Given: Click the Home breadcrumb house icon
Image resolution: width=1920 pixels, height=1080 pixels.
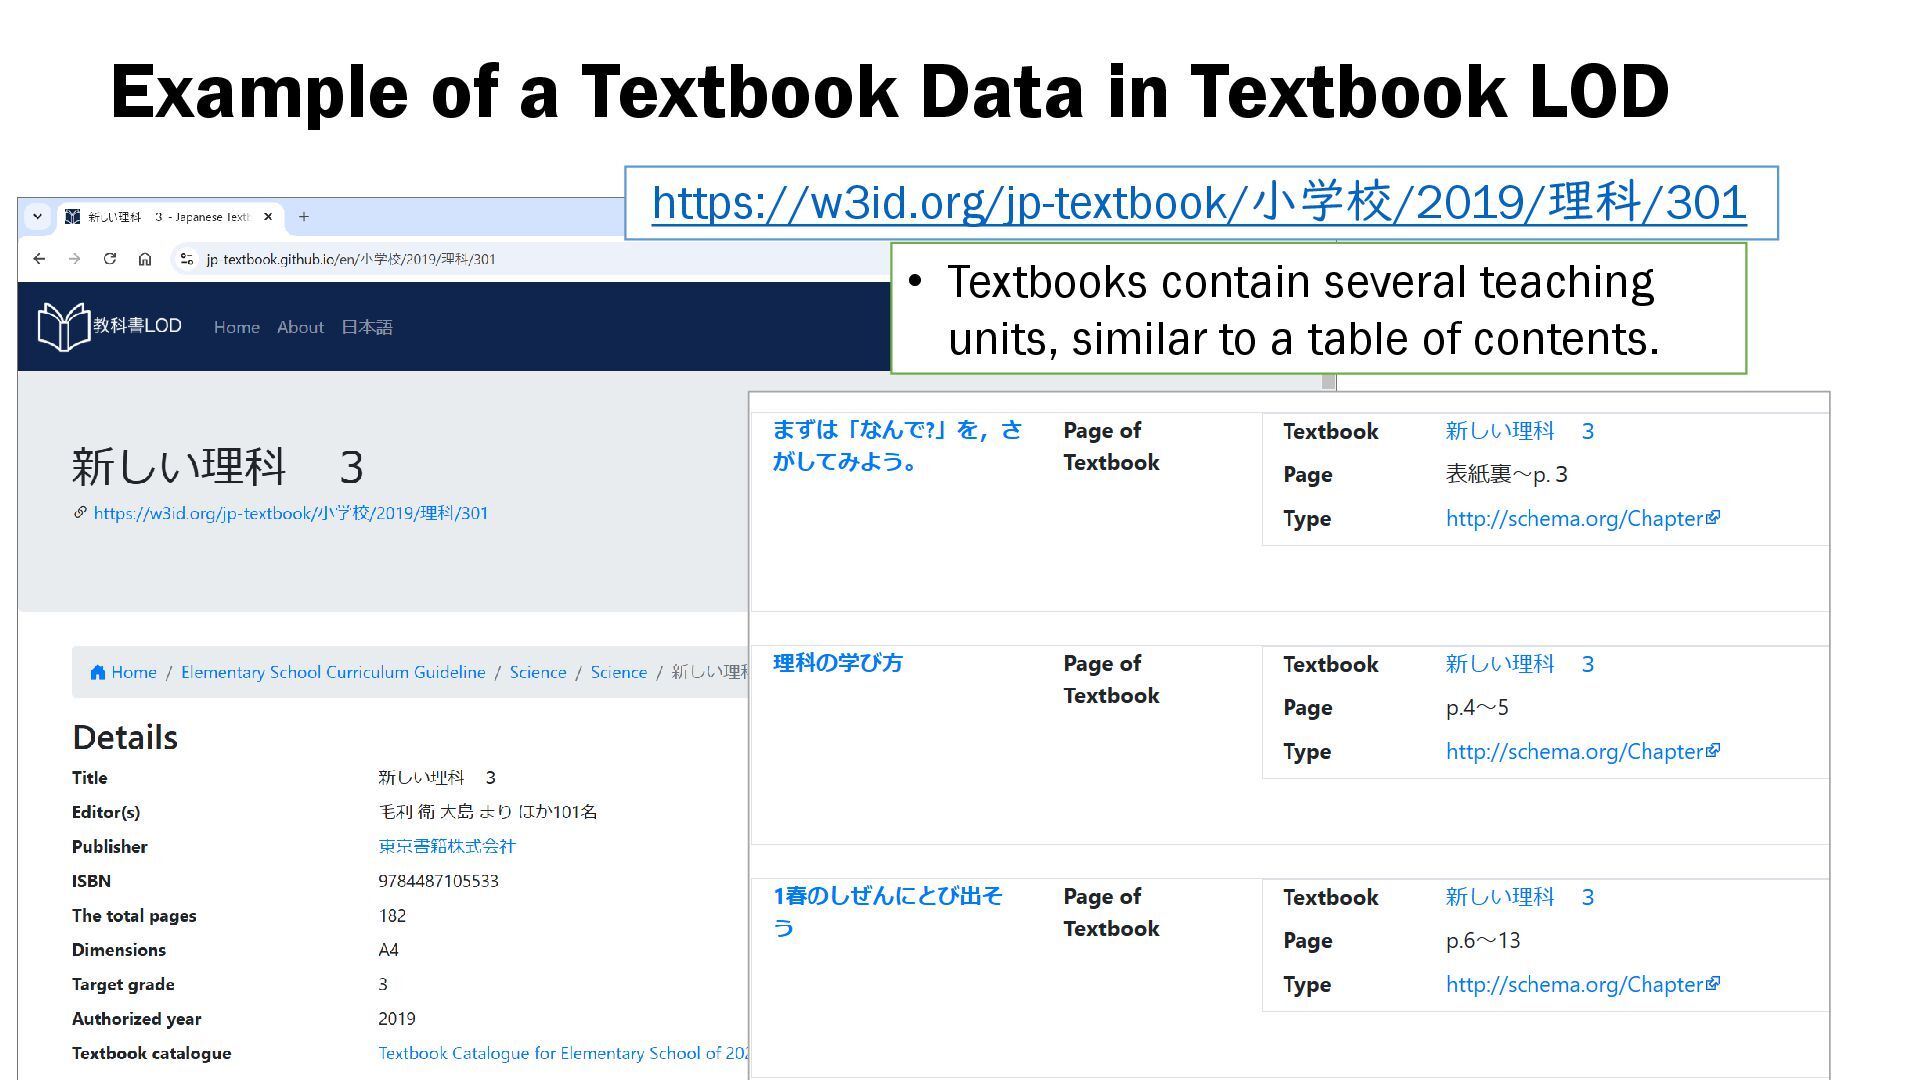Looking at the screenshot, I should click(x=98, y=672).
